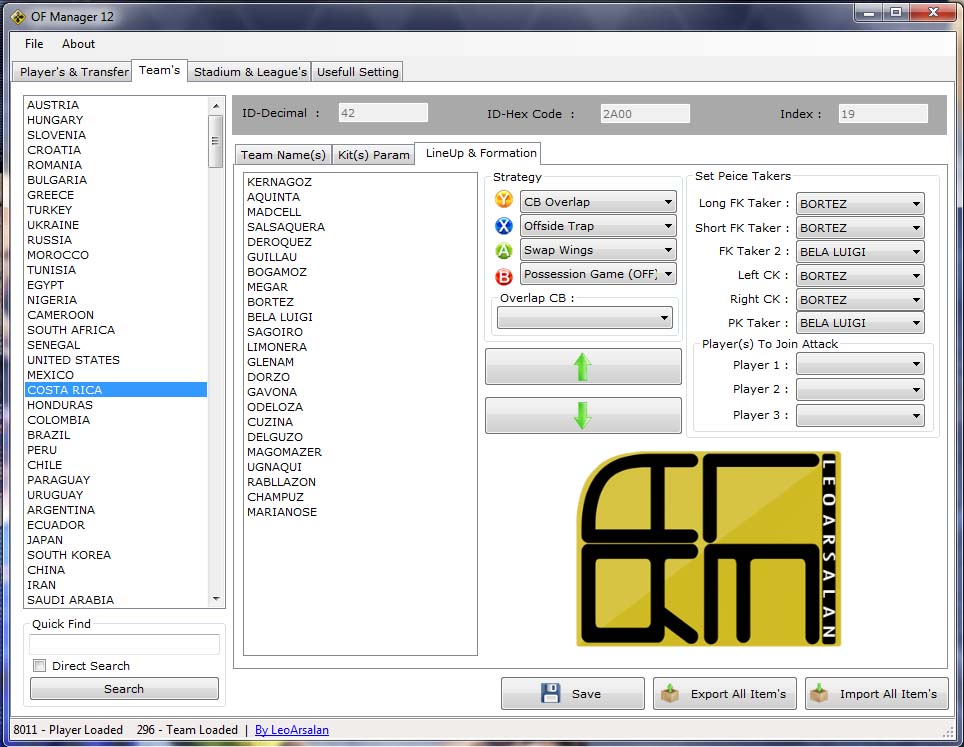
Task: Click the blue X strategy button icon
Action: coord(503,226)
